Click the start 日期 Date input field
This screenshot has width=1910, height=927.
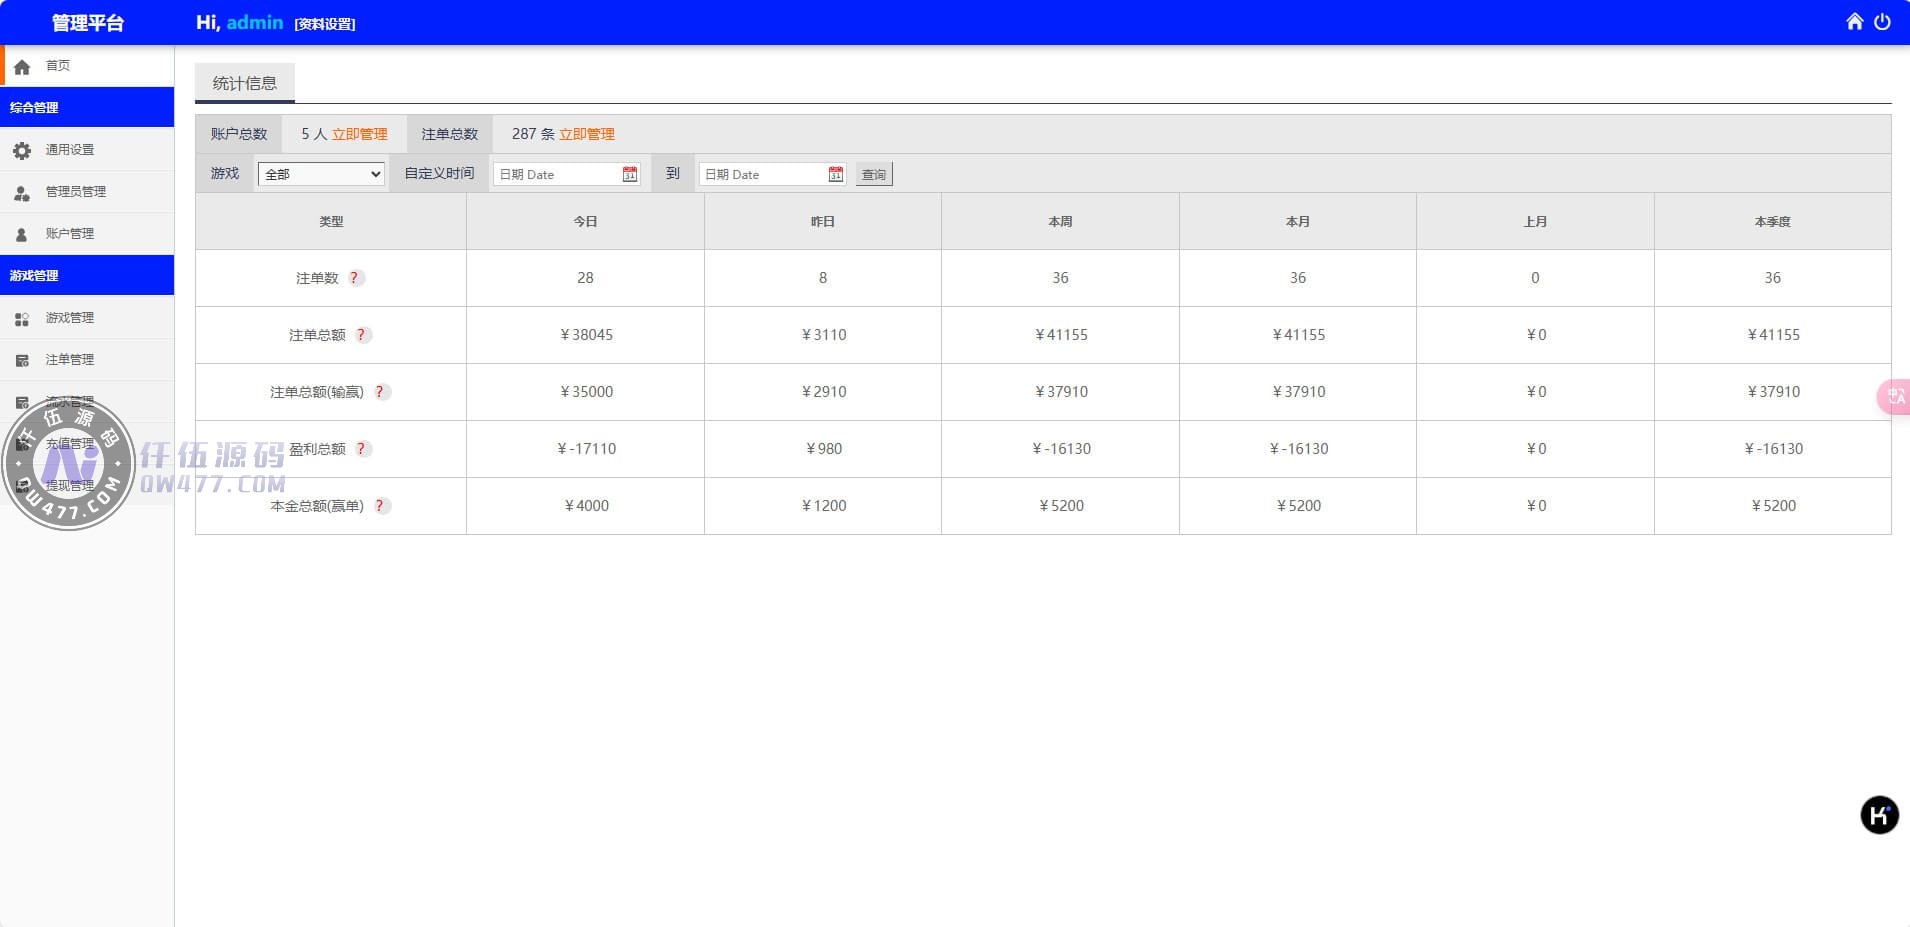[x=557, y=174]
